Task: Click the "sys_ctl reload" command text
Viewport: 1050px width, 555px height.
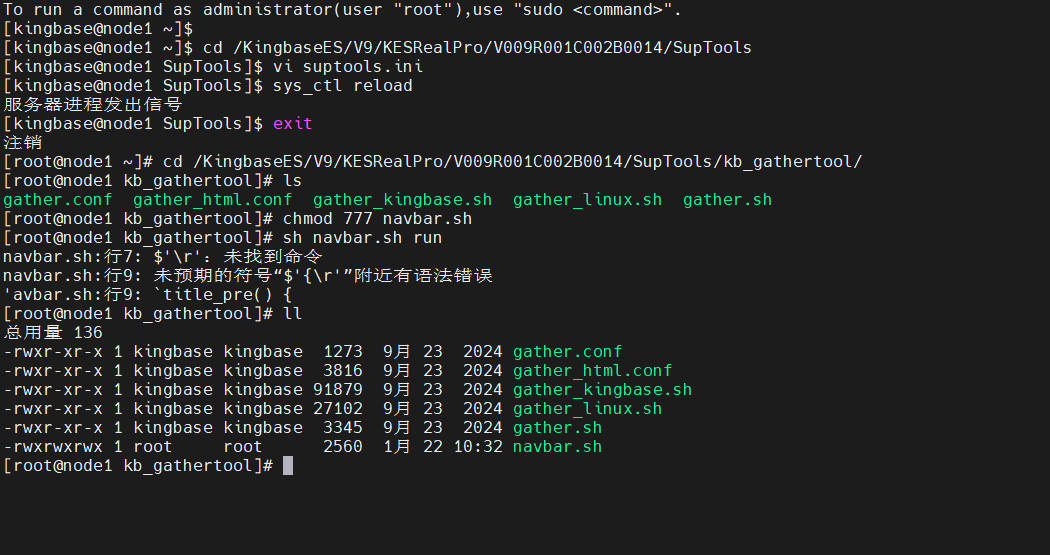Action: click(x=342, y=85)
